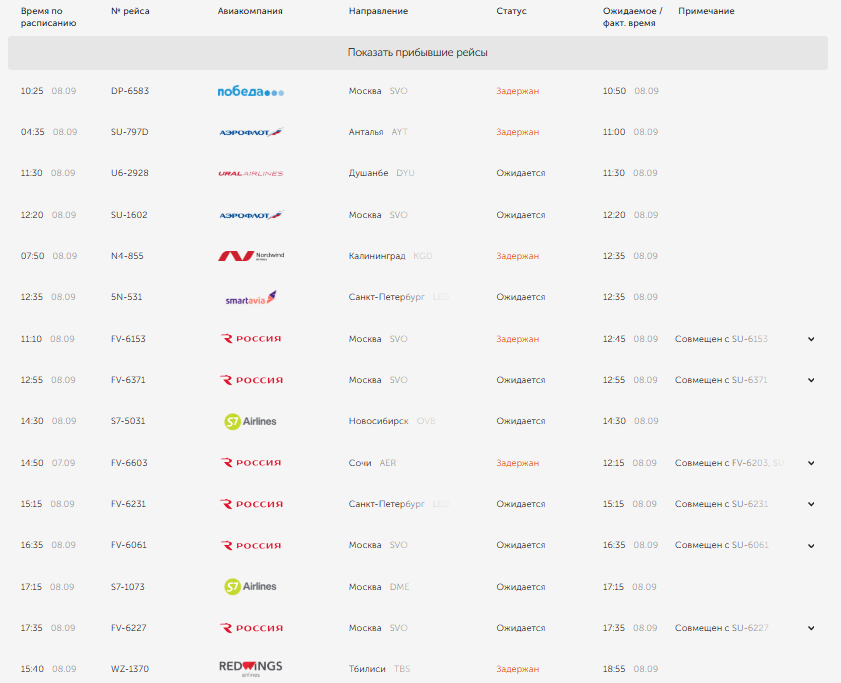This screenshot has width=841, height=683.
Task: Expand the note chevron for FV-6231
Action: (x=811, y=504)
